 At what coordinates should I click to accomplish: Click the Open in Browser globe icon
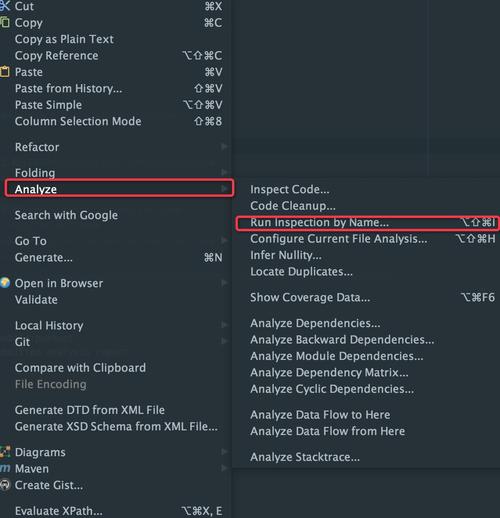(x=5, y=283)
